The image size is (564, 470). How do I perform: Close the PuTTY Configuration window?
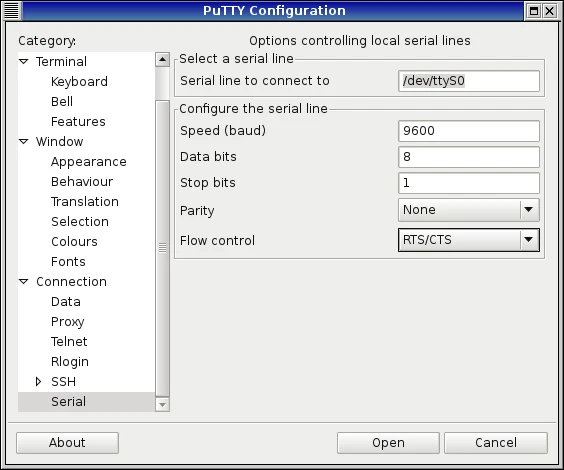[x=550, y=11]
